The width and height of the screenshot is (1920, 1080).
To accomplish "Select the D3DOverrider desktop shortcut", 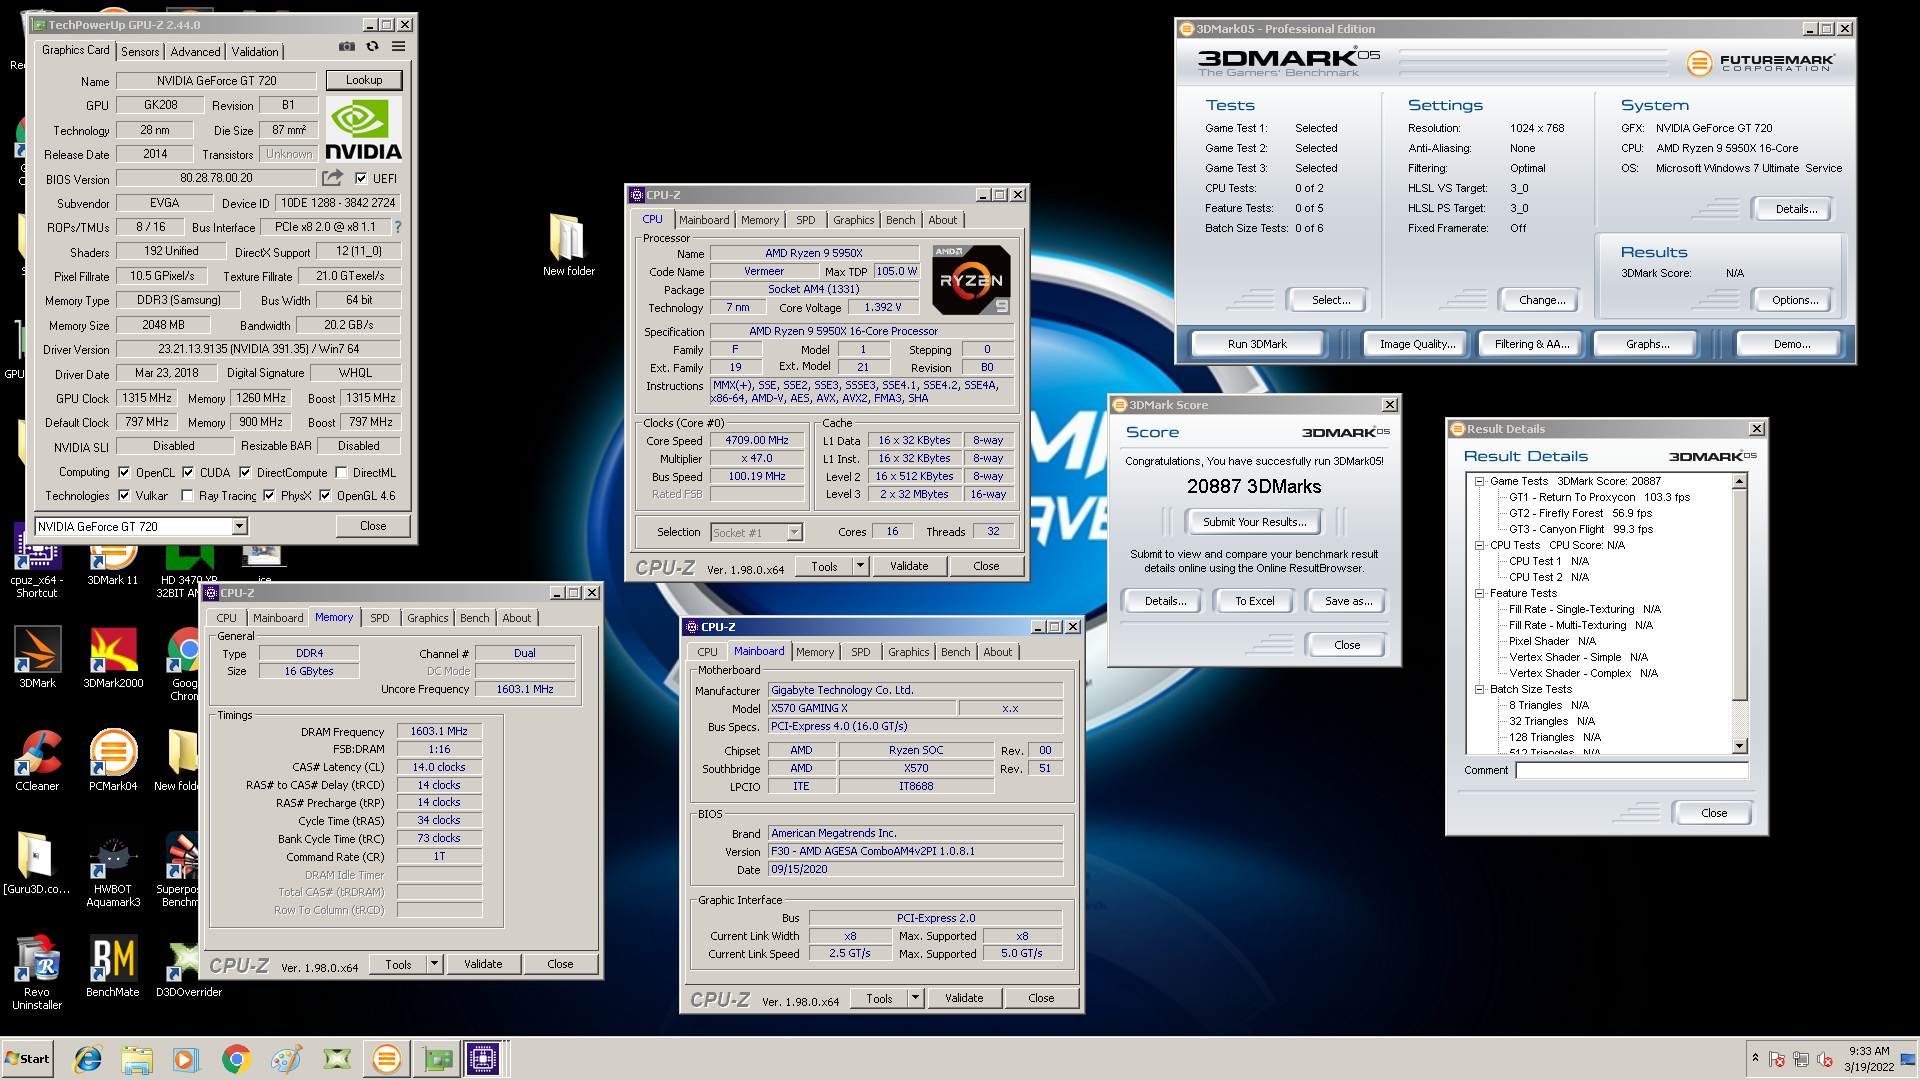I will [188, 967].
